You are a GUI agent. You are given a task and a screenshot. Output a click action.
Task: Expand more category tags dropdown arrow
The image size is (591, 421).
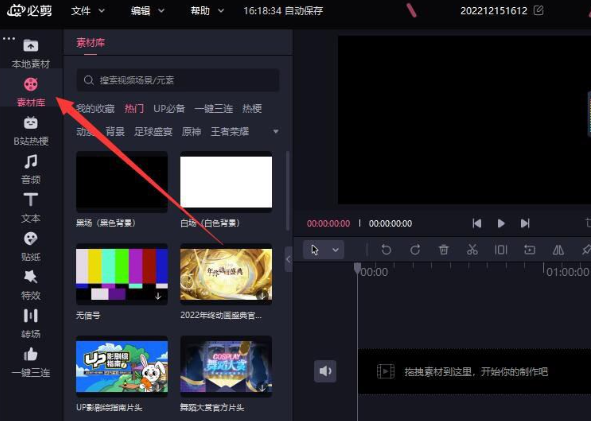click(276, 132)
